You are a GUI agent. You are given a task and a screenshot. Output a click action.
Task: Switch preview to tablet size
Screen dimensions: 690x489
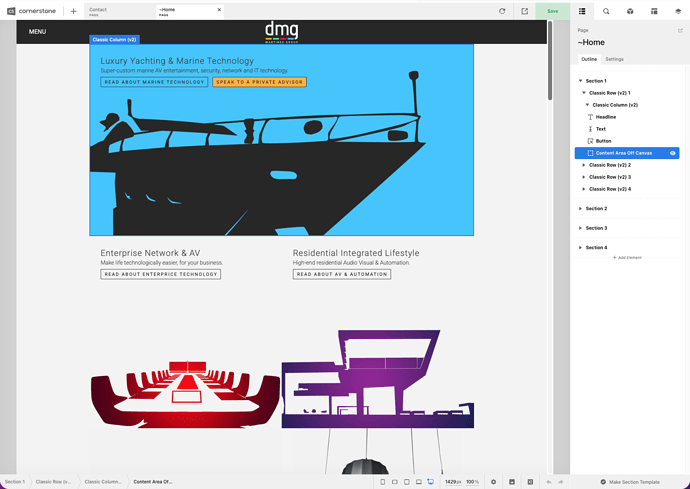[407, 482]
